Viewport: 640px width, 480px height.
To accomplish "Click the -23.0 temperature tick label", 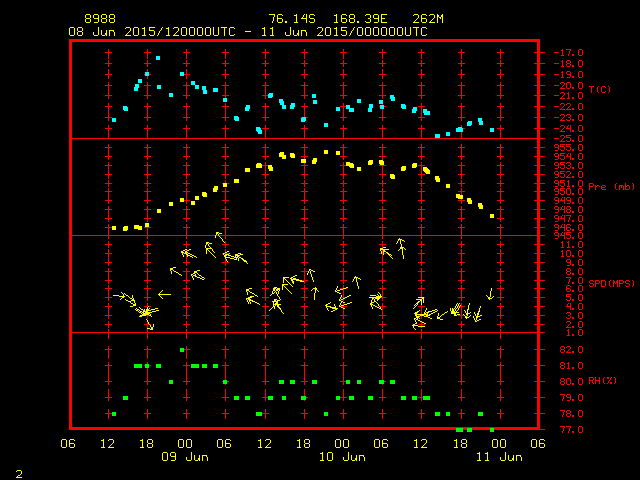I will [568, 118].
